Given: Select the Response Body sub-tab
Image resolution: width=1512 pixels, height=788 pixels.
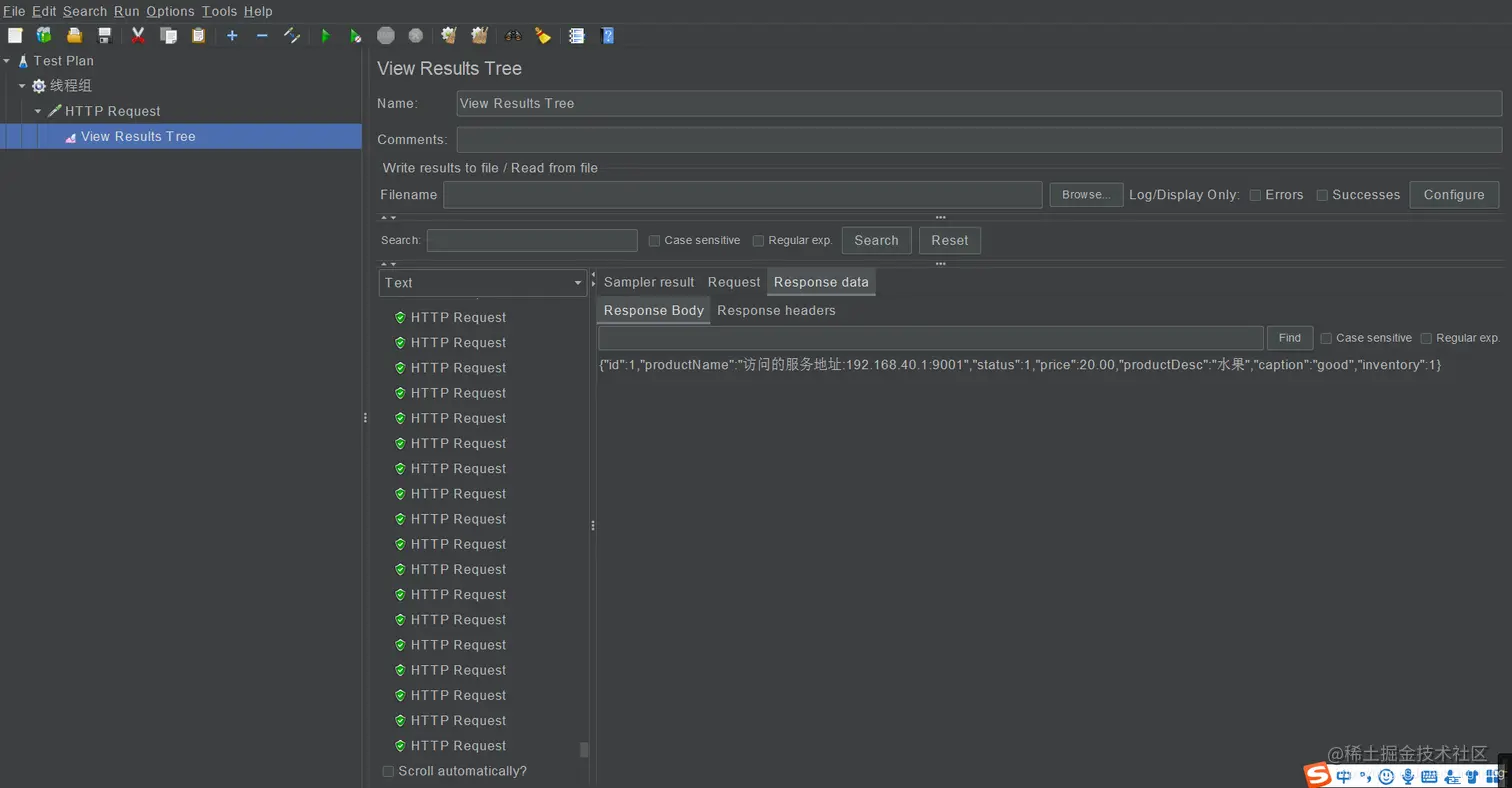Looking at the screenshot, I should [654, 310].
